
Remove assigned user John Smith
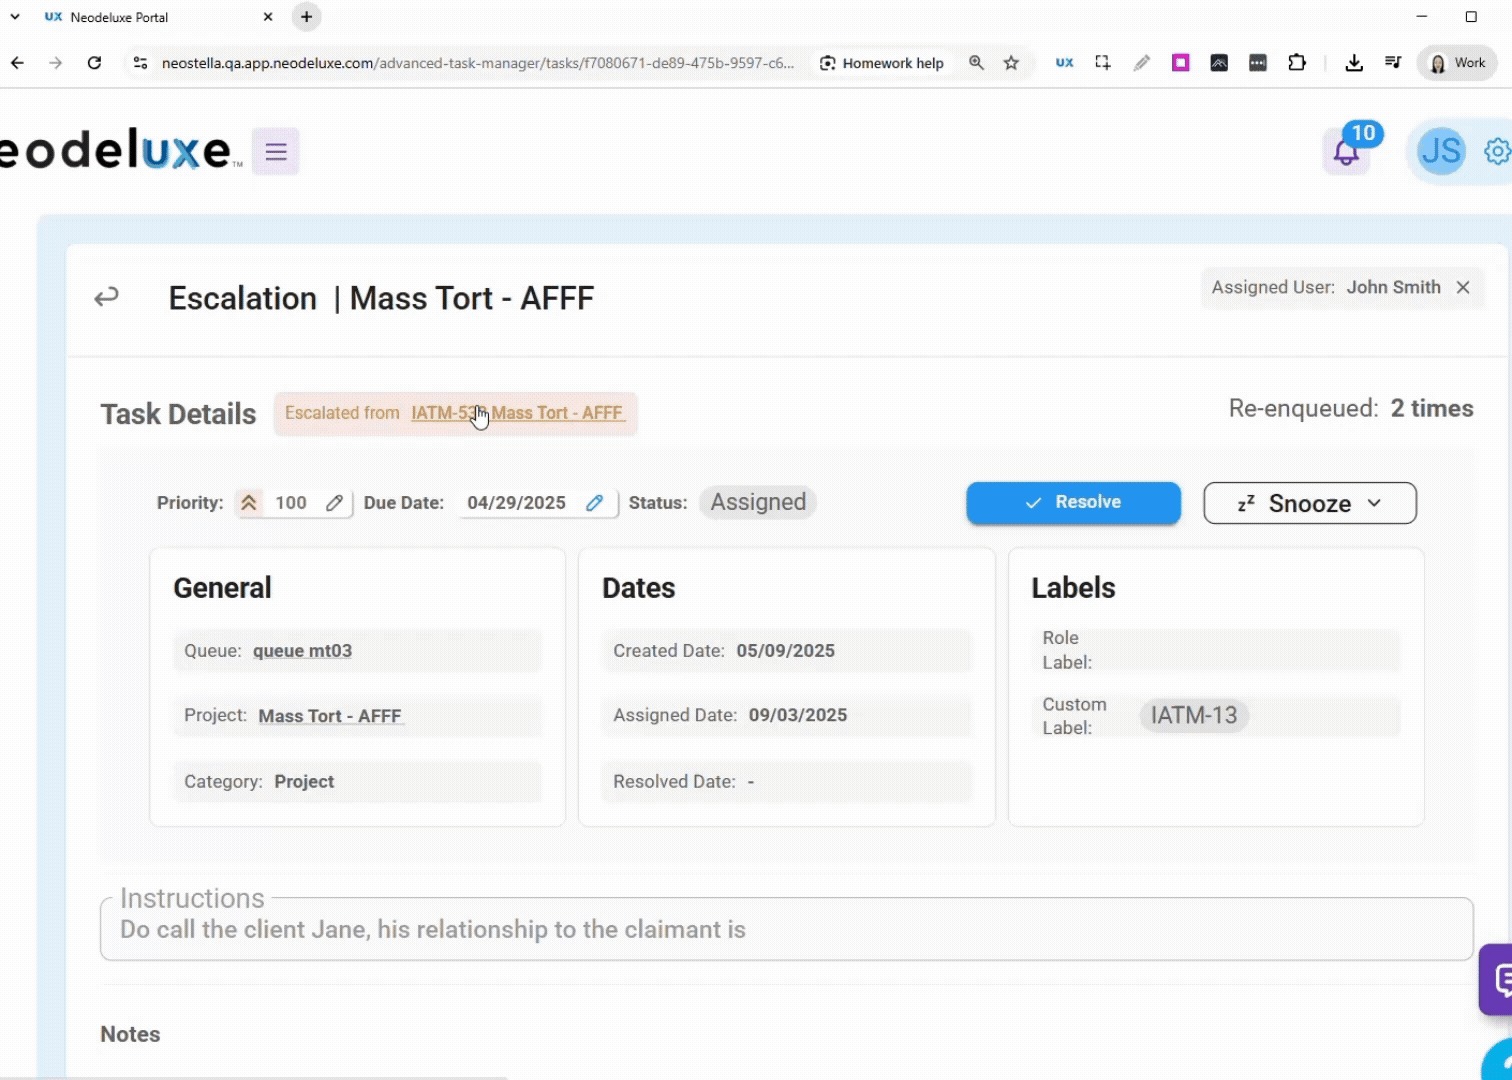[1463, 288]
